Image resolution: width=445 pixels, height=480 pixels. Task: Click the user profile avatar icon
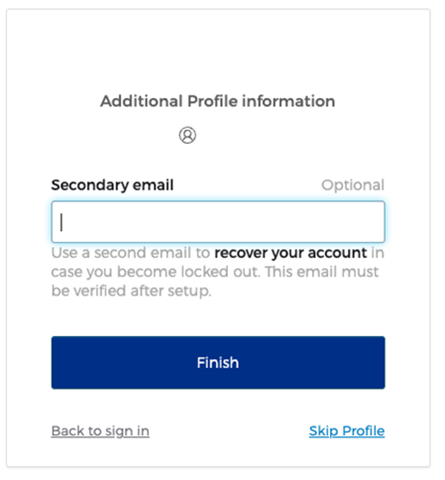coord(188,135)
